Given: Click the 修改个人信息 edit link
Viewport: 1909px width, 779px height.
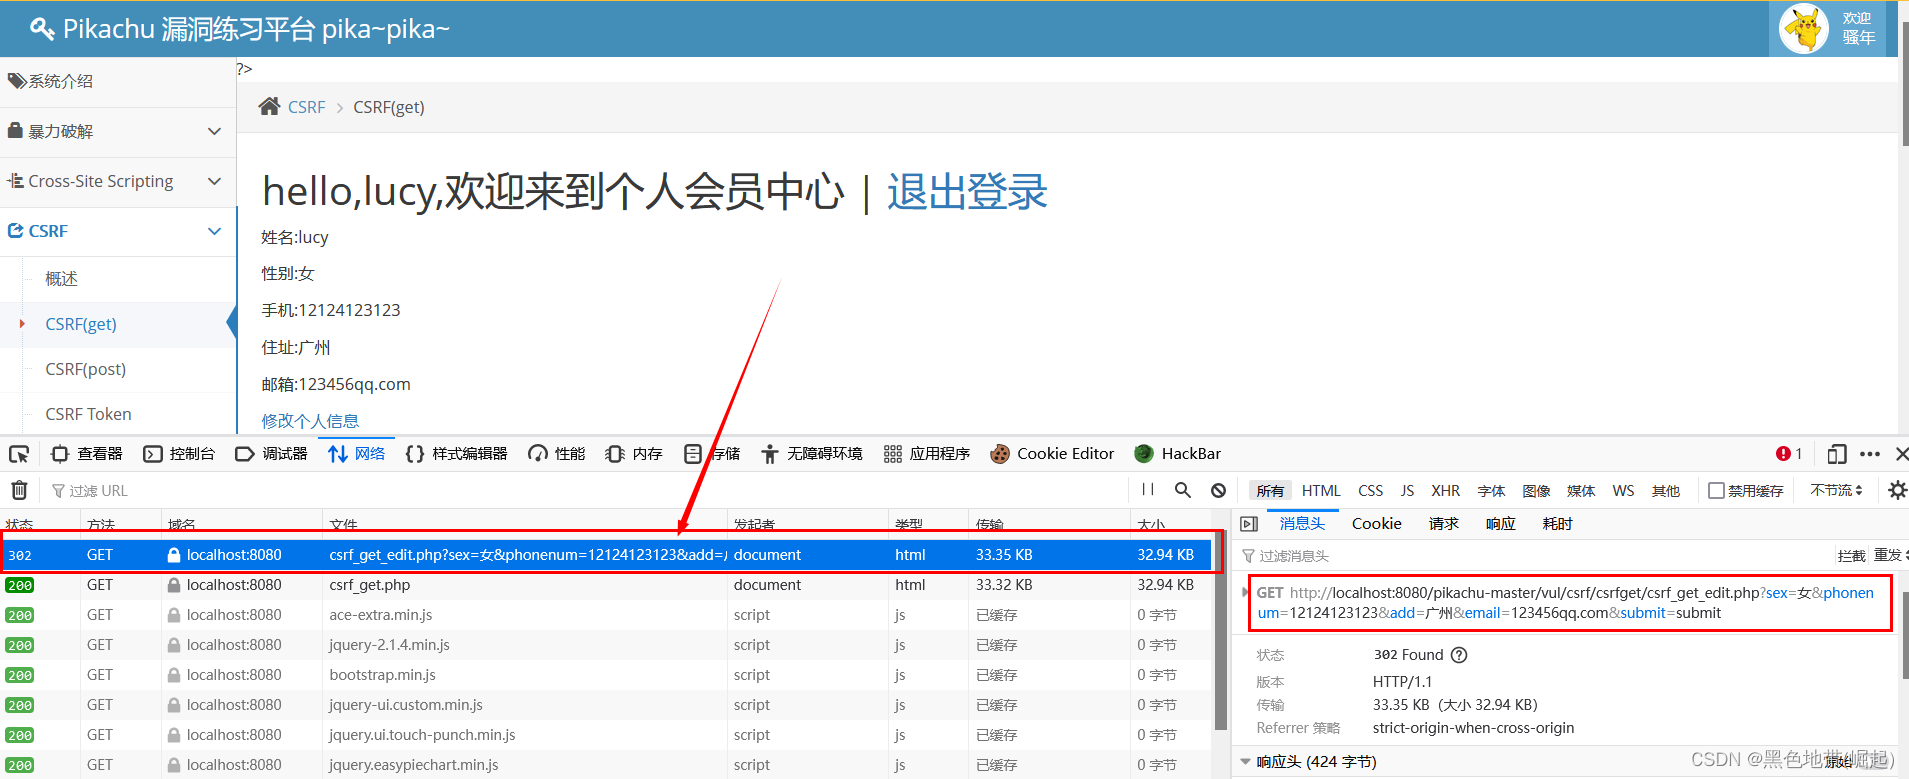Looking at the screenshot, I should pyautogui.click(x=310, y=421).
